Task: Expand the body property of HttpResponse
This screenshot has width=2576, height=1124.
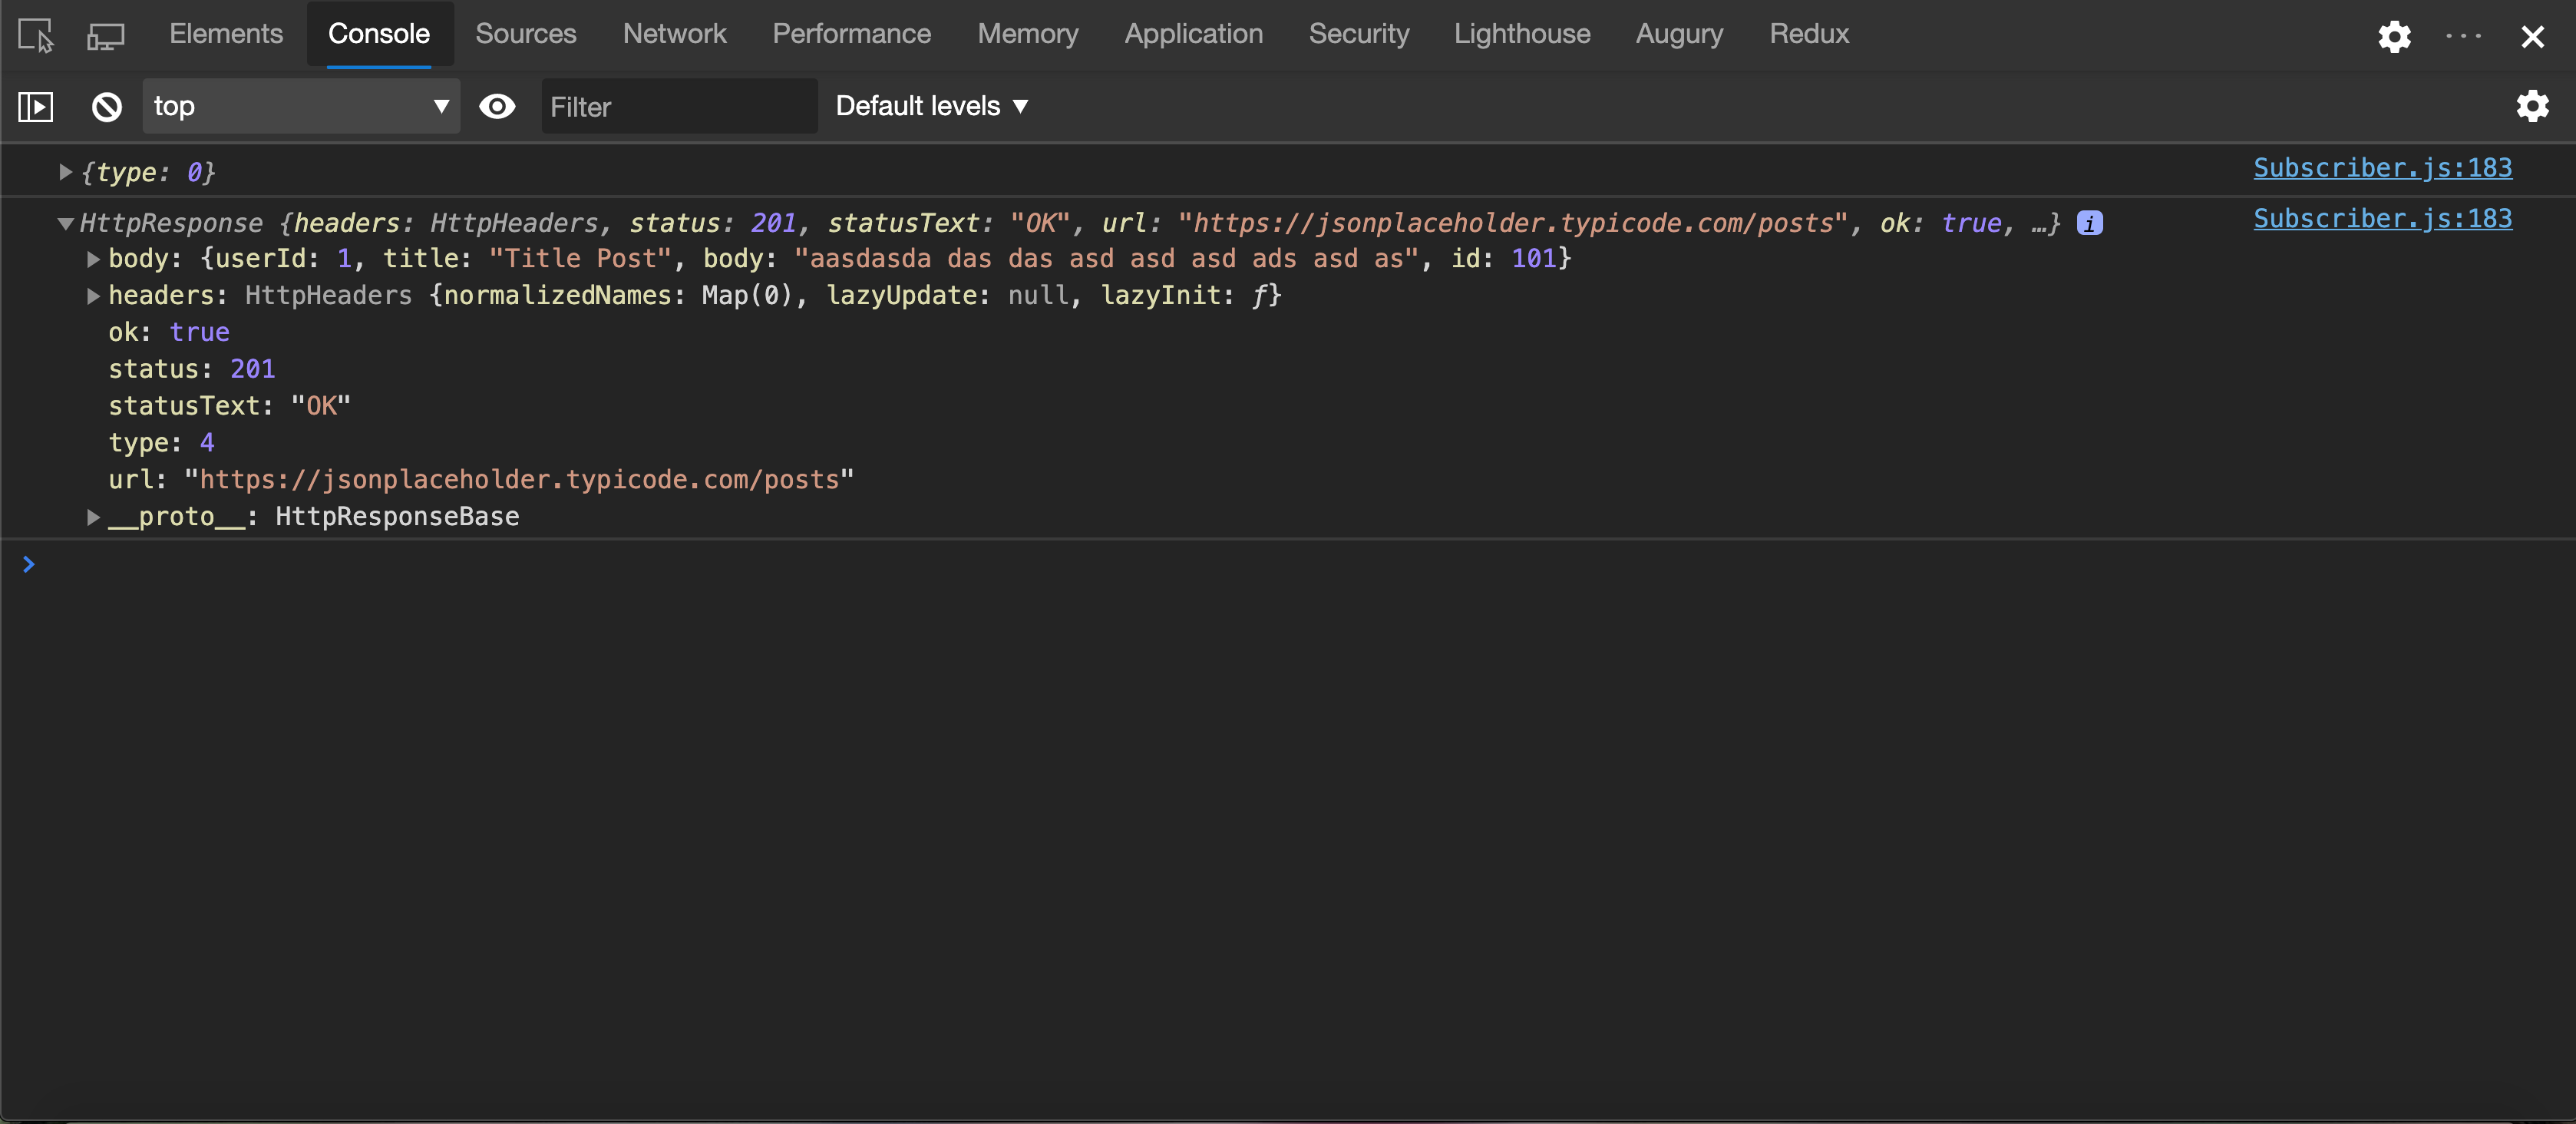Action: 93,259
